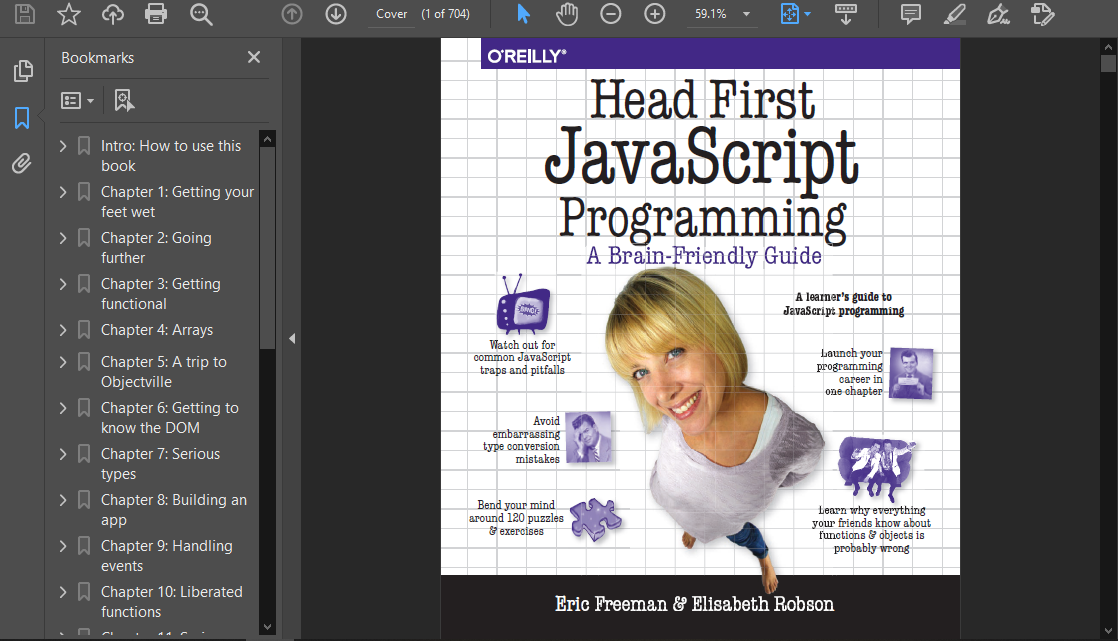Click the bookmark icon beside Chapter 4: Arrays
Image resolution: width=1118 pixels, height=641 pixels.
(x=84, y=330)
